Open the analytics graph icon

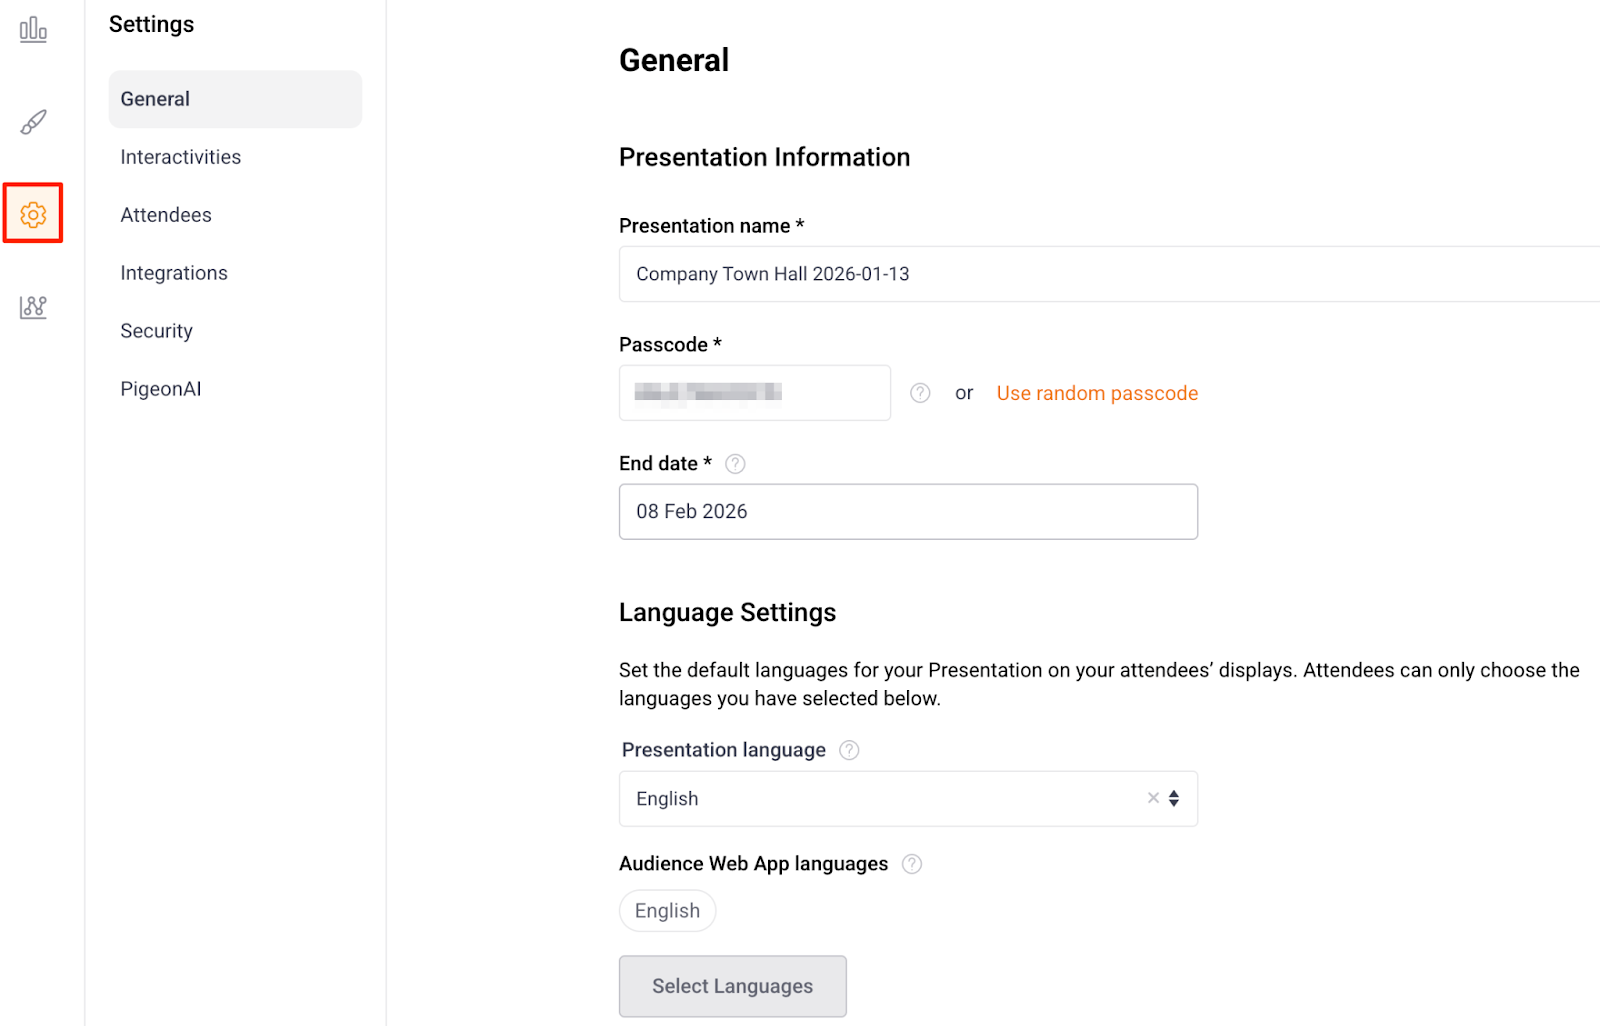(33, 307)
